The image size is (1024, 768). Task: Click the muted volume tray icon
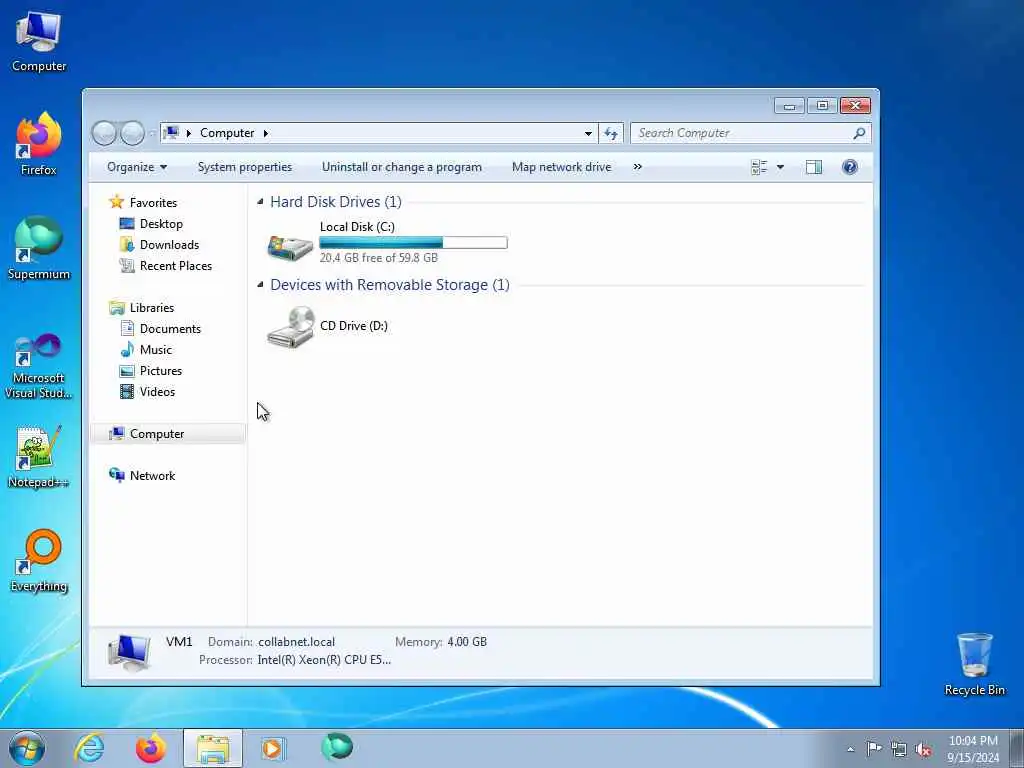(x=923, y=749)
